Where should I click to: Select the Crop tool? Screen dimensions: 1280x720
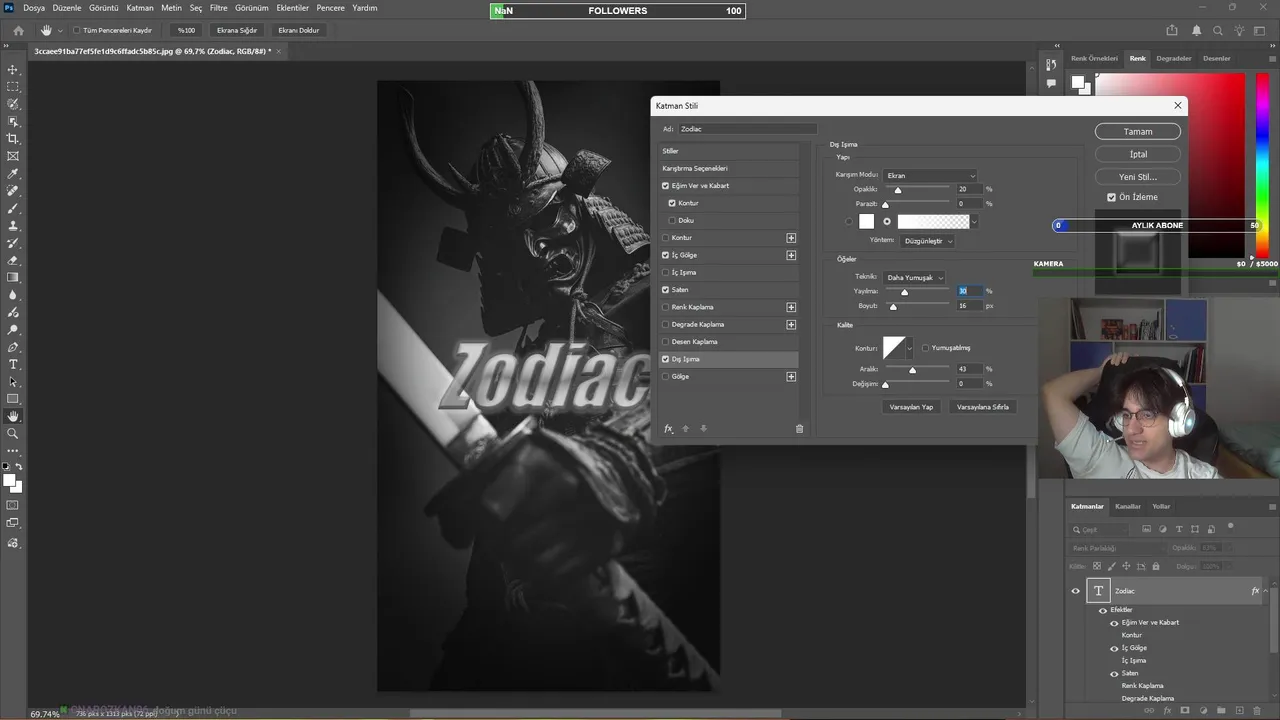(13, 138)
